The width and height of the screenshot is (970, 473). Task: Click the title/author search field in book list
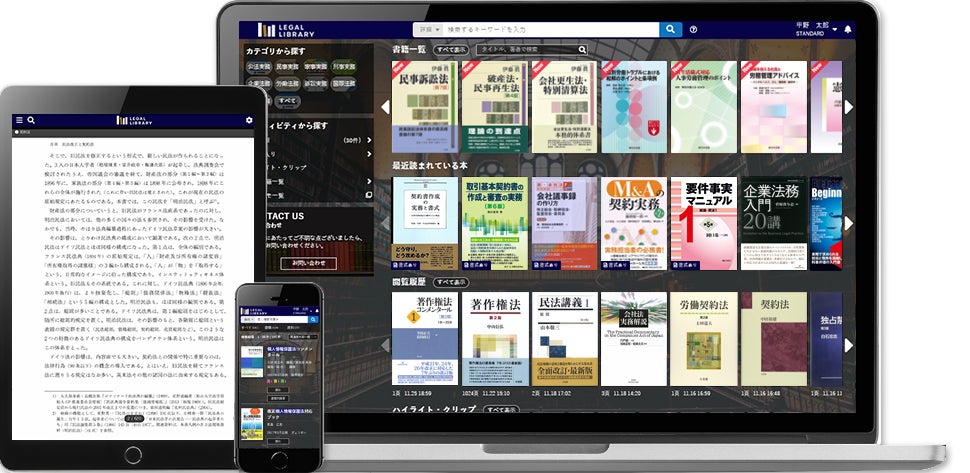point(531,49)
